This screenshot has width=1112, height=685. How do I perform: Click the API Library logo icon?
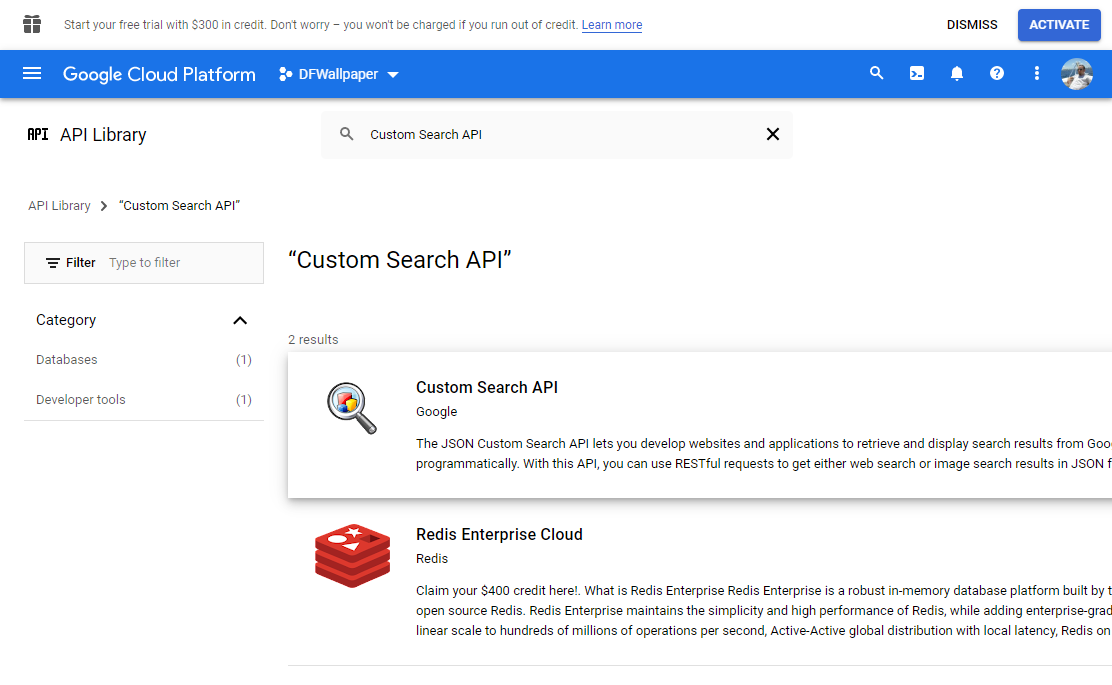(38, 134)
